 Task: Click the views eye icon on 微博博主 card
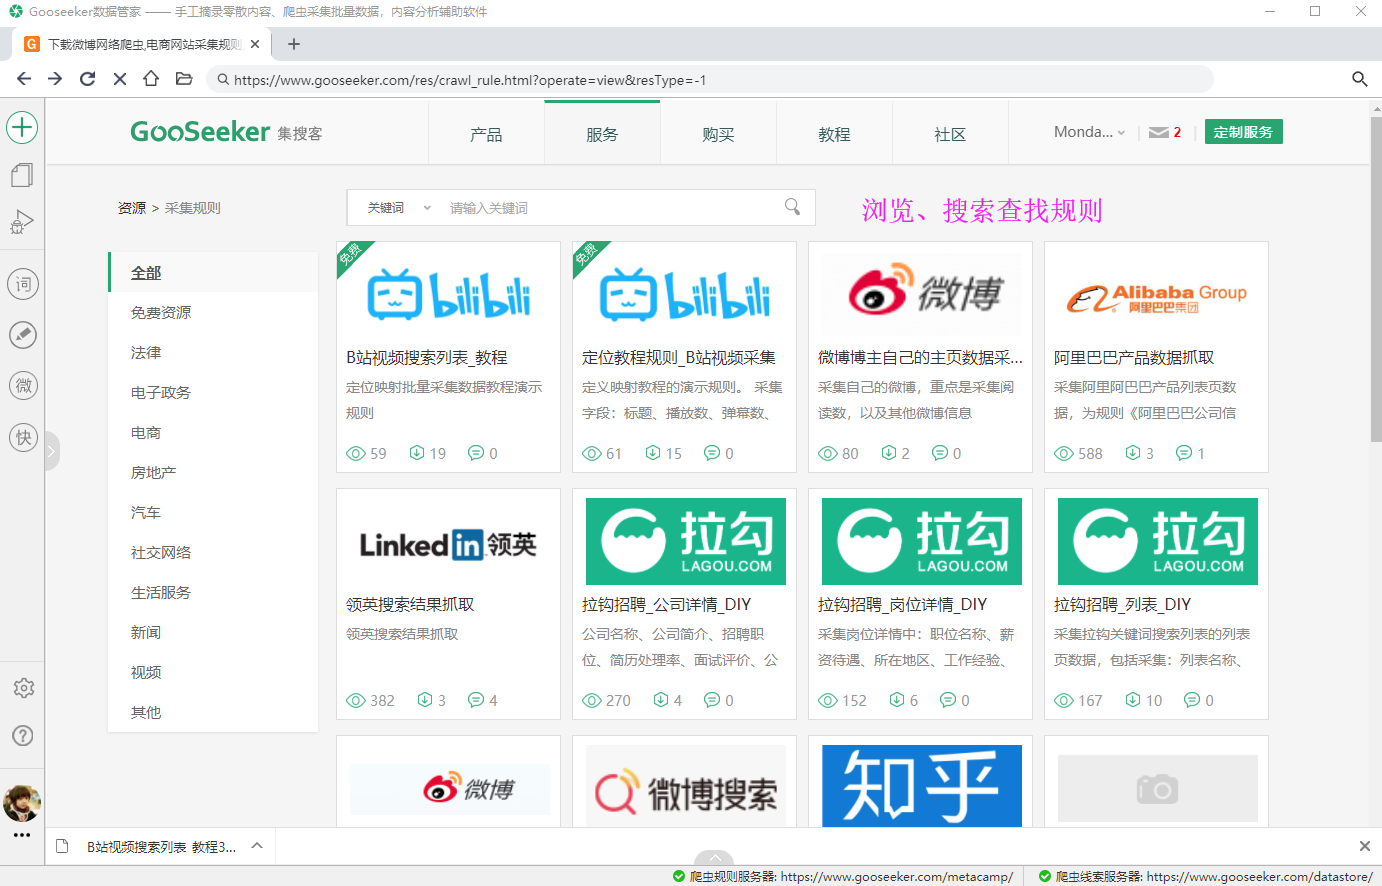coord(828,454)
